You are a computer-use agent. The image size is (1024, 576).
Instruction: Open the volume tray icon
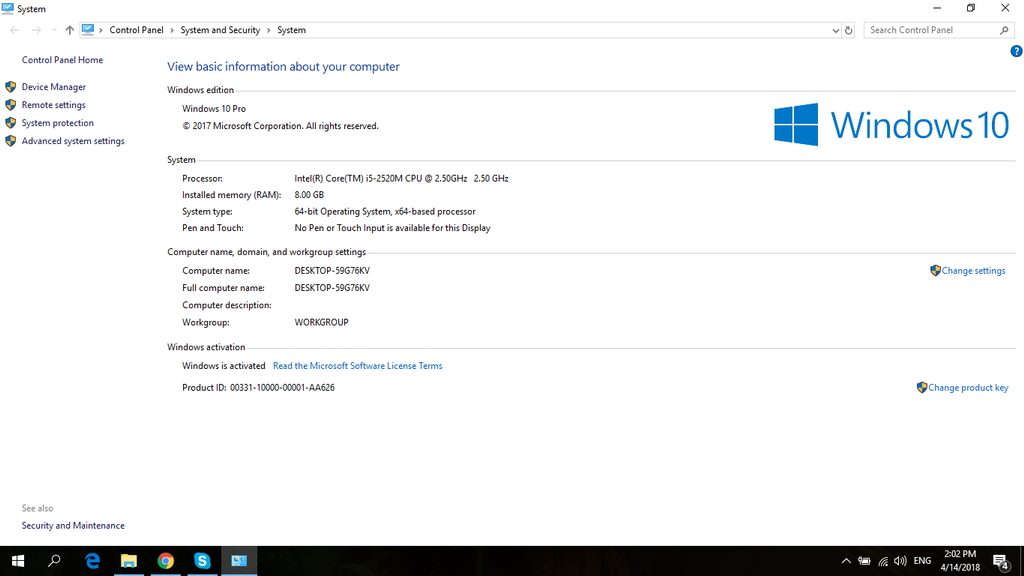(x=901, y=561)
